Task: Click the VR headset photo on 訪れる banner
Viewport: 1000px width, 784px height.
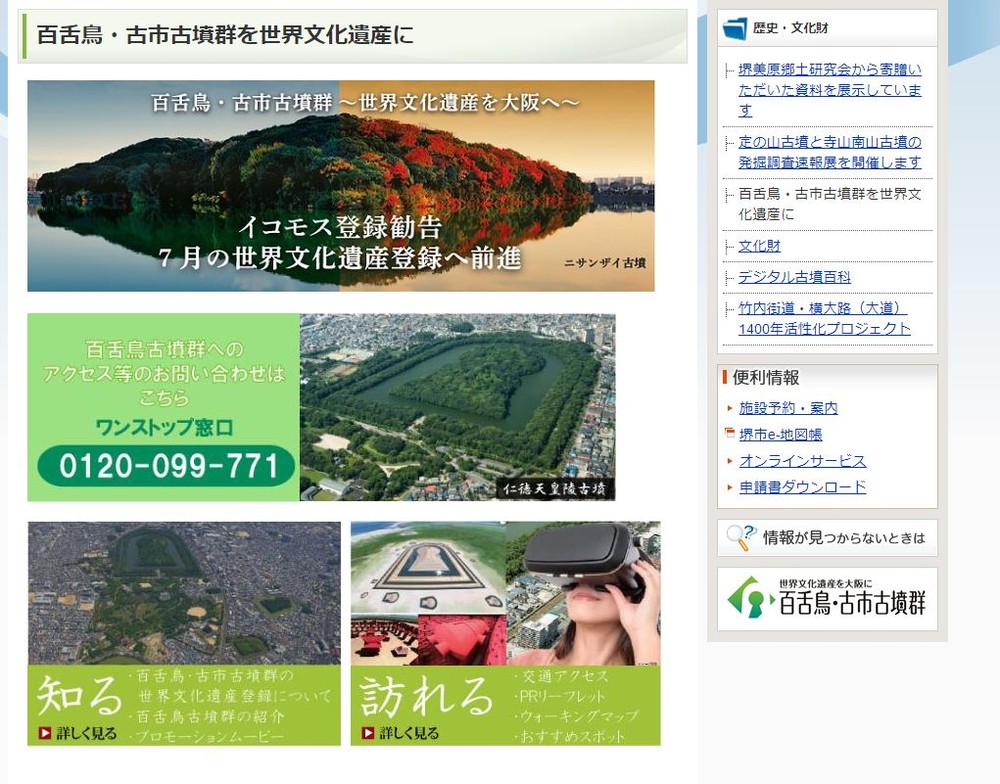Action: click(x=590, y=590)
